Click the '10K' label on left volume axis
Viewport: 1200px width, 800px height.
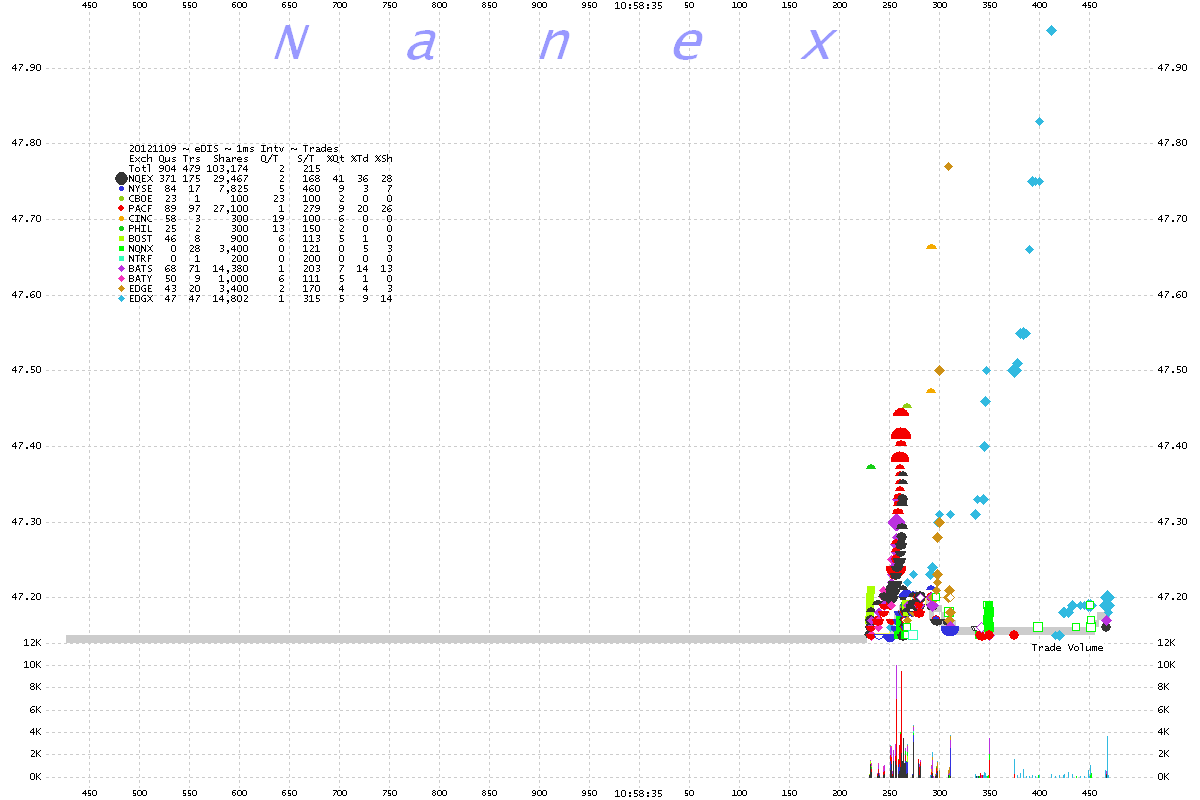tap(31, 665)
